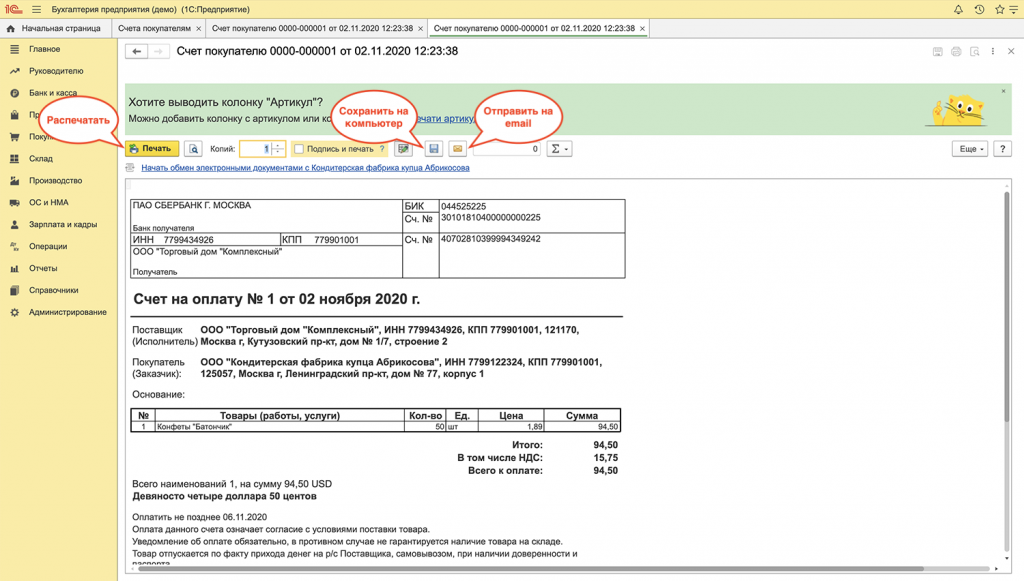Click the Банк и касса coin icon
This screenshot has height=581, width=1024.
tap(14, 93)
